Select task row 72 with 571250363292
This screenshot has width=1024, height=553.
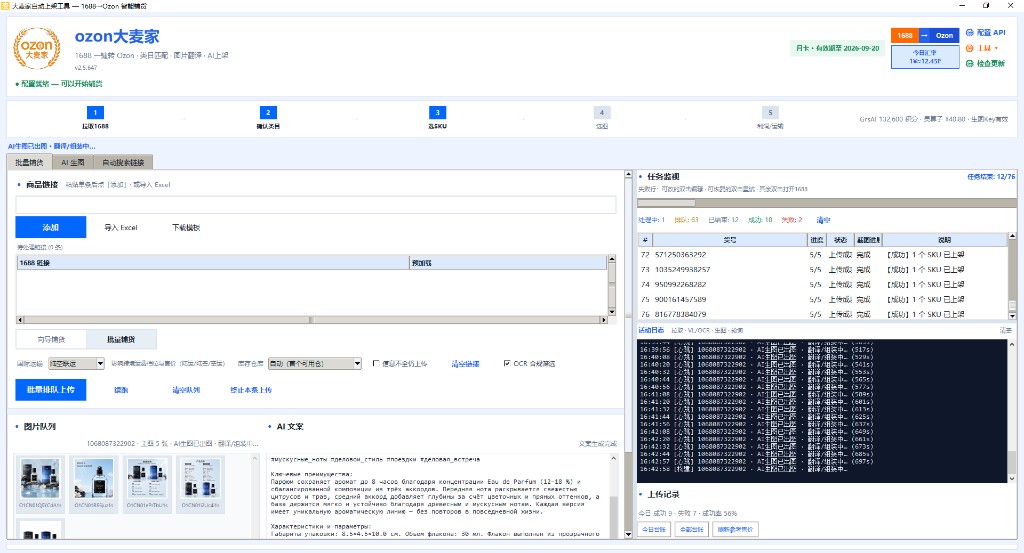click(x=823, y=255)
